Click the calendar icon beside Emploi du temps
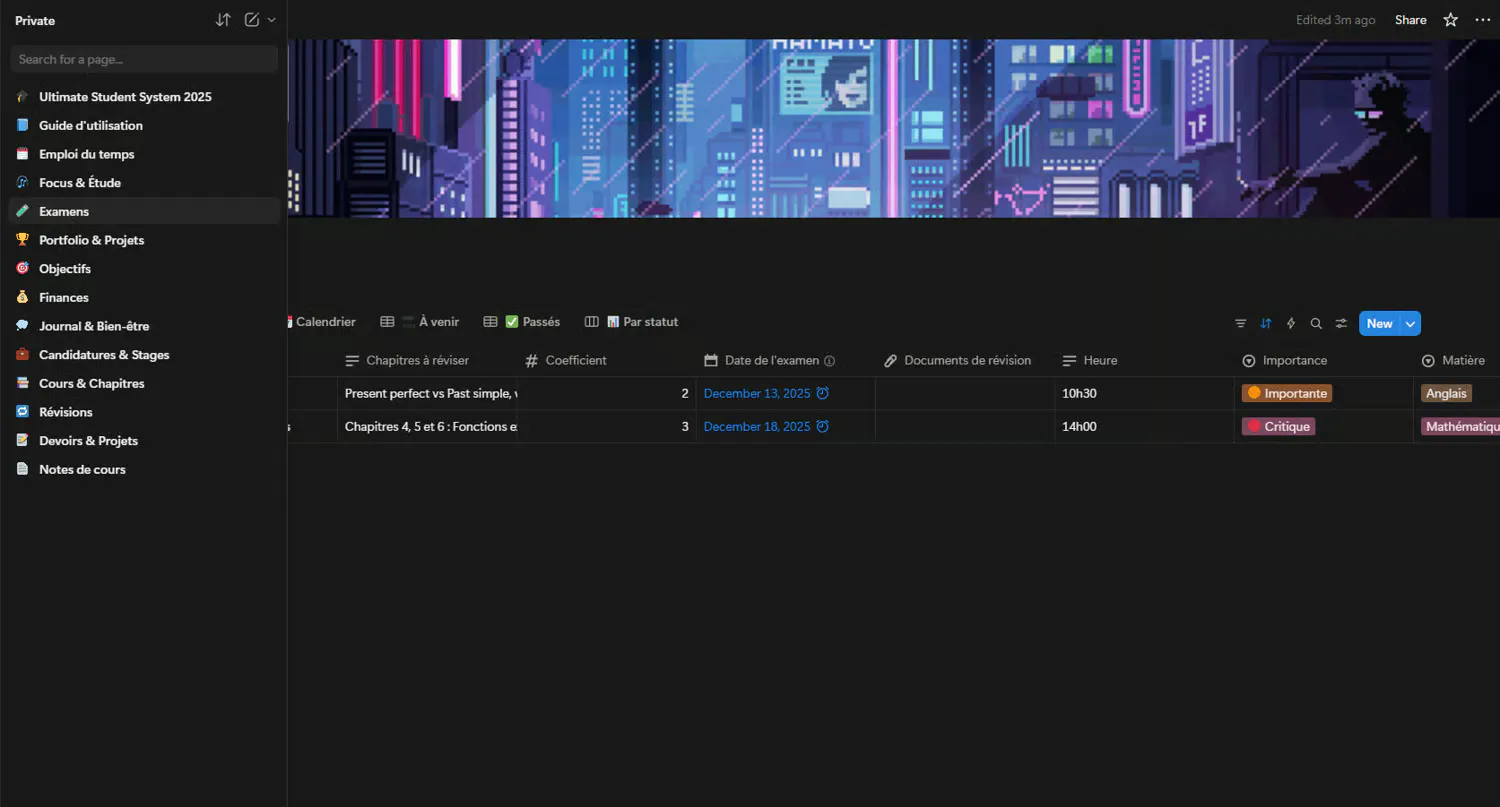The height and width of the screenshot is (807, 1500). (22, 154)
